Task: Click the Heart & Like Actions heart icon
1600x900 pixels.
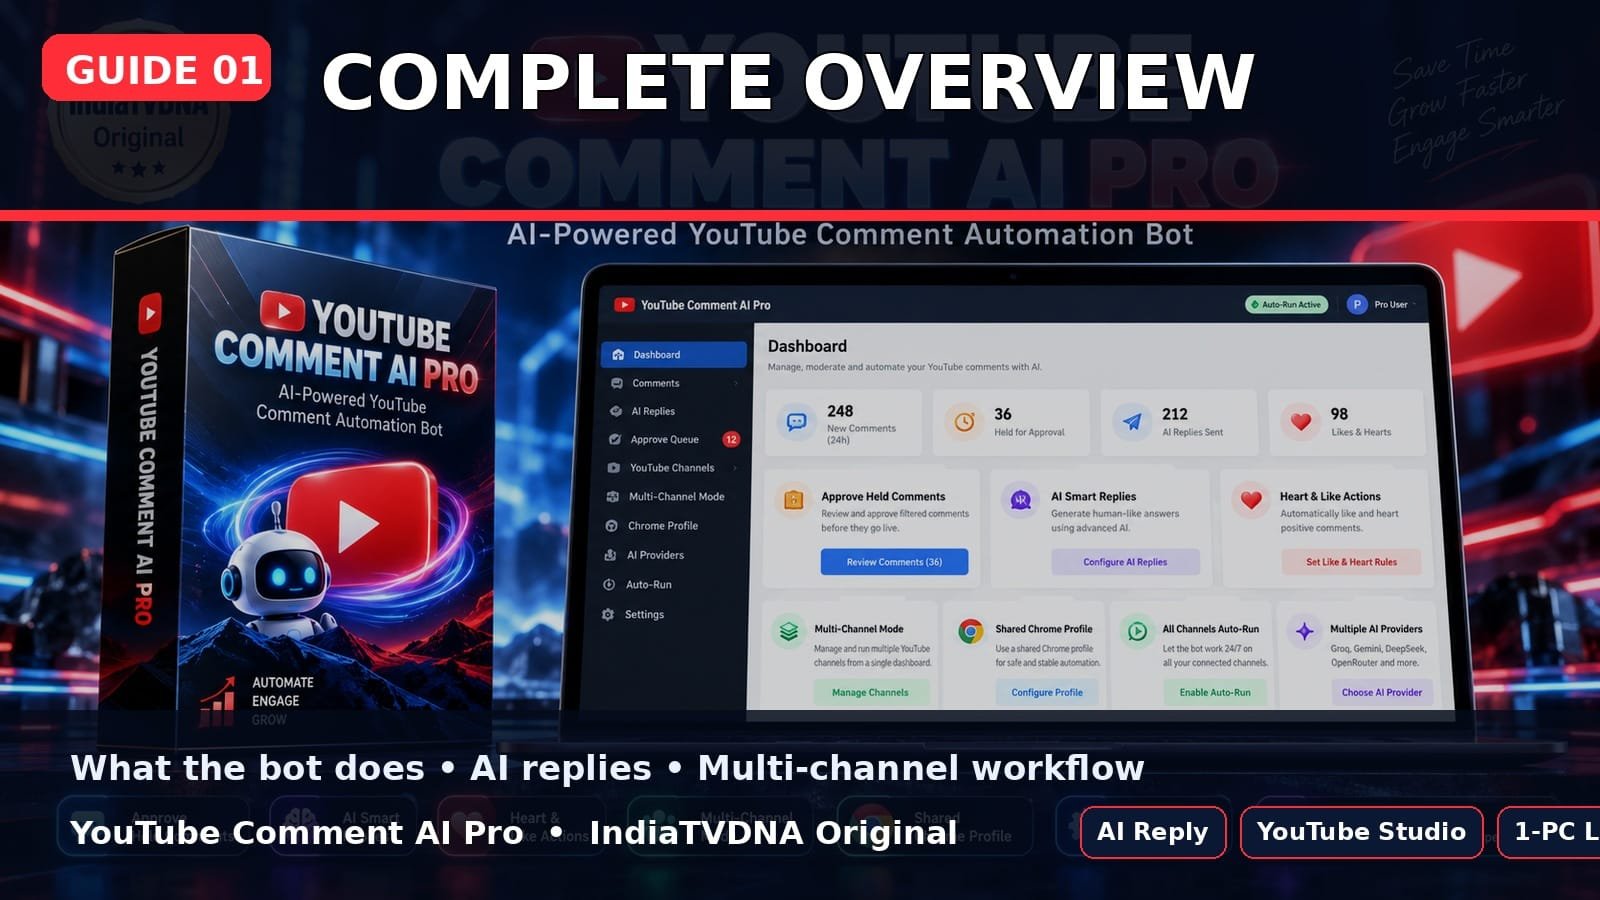Action: [x=1251, y=499]
